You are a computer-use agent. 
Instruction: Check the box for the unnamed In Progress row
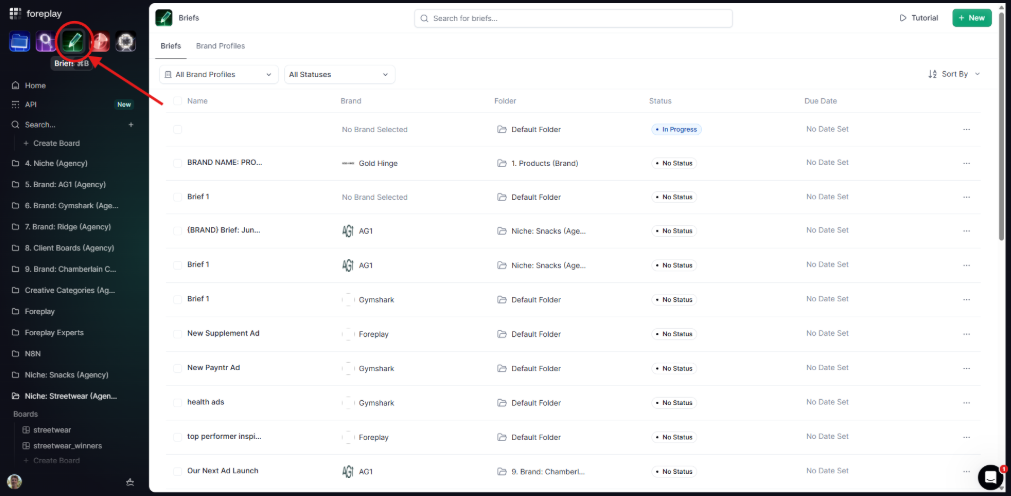(x=177, y=129)
